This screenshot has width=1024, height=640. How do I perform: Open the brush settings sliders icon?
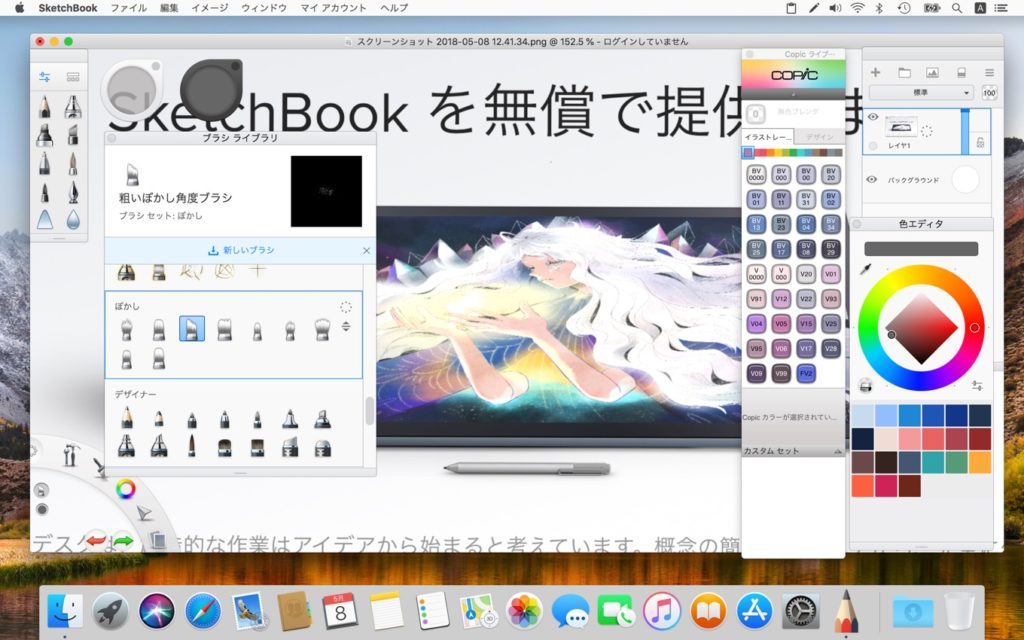click(44, 76)
